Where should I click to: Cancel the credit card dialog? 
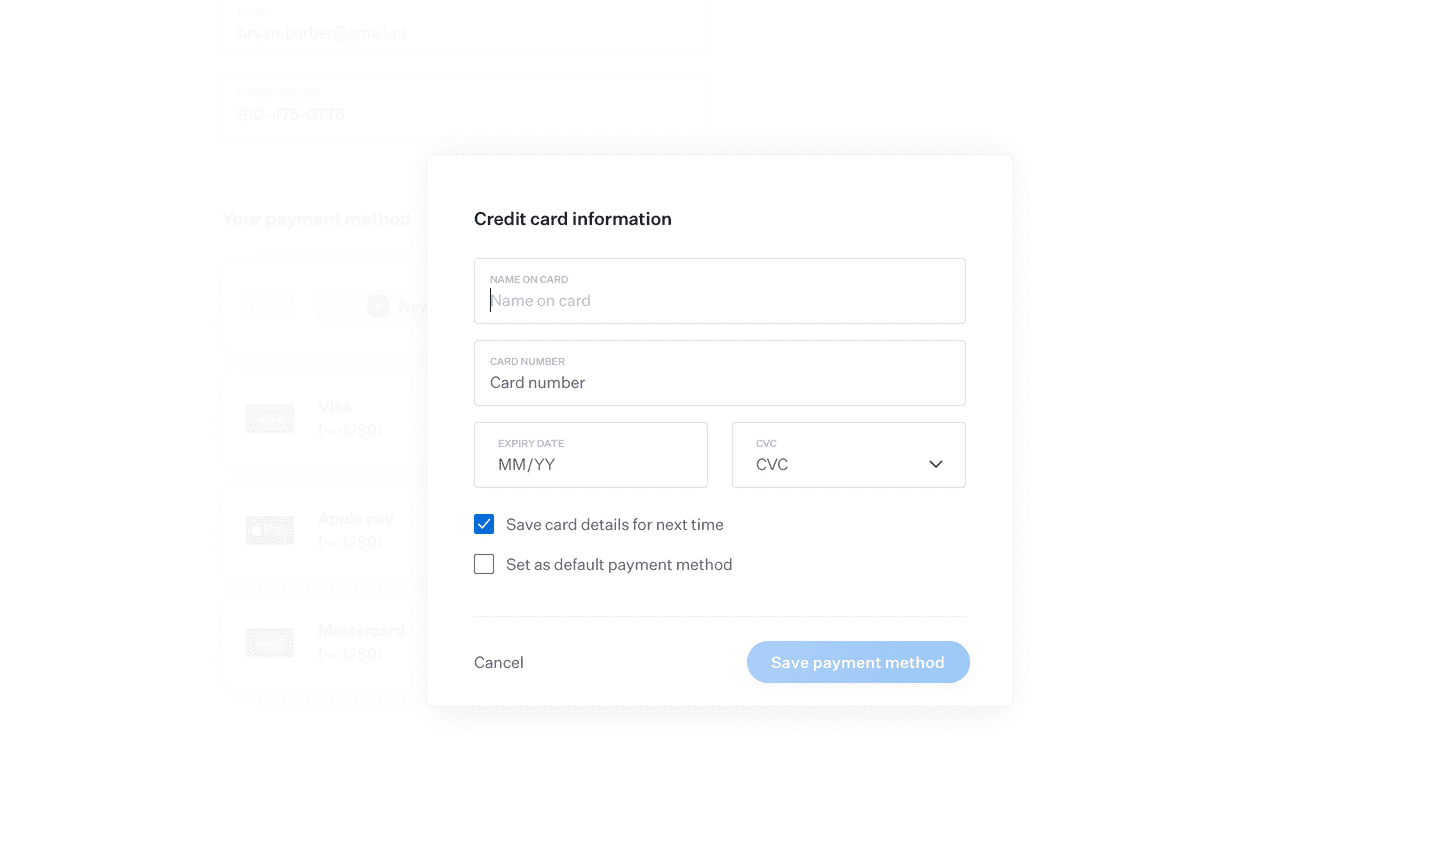498,662
